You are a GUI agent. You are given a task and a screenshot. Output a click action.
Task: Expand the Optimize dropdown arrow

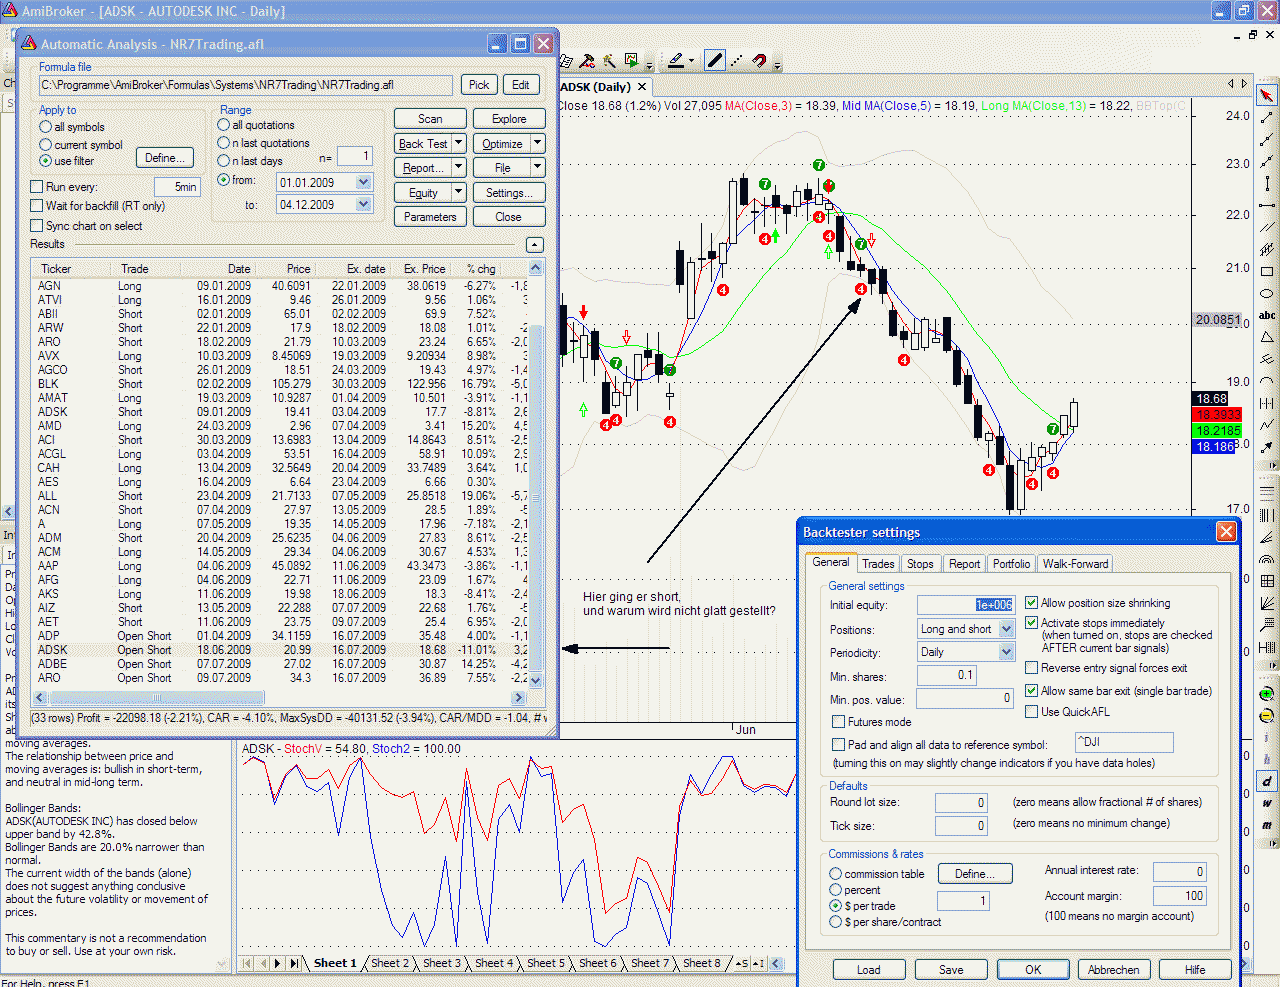537,144
